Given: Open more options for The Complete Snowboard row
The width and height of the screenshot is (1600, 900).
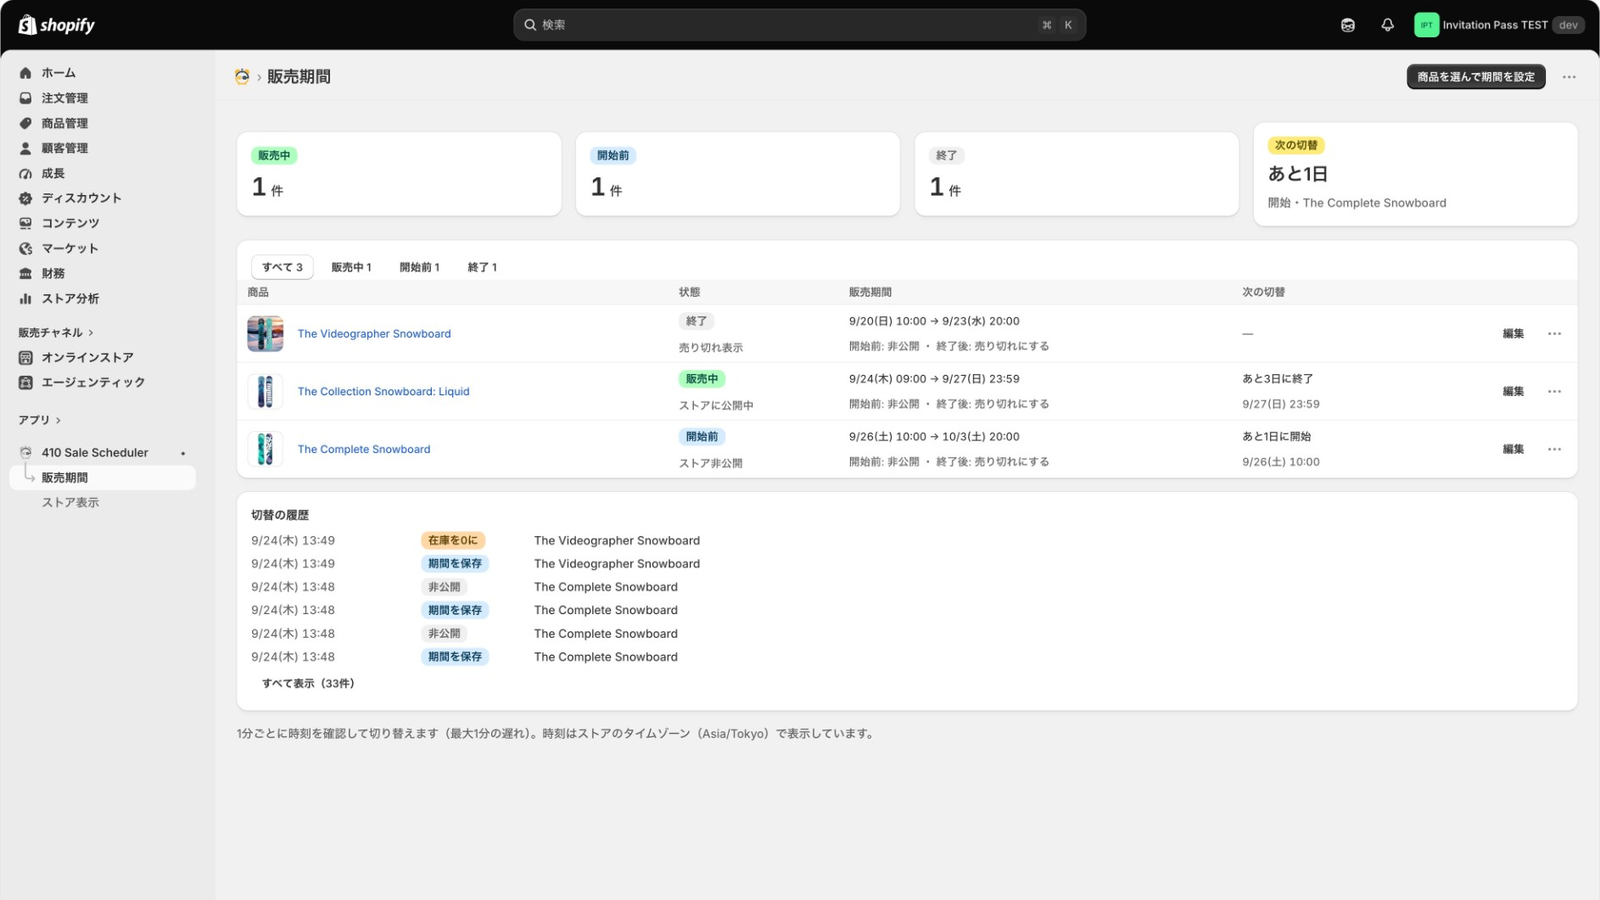Looking at the screenshot, I should (x=1554, y=450).
